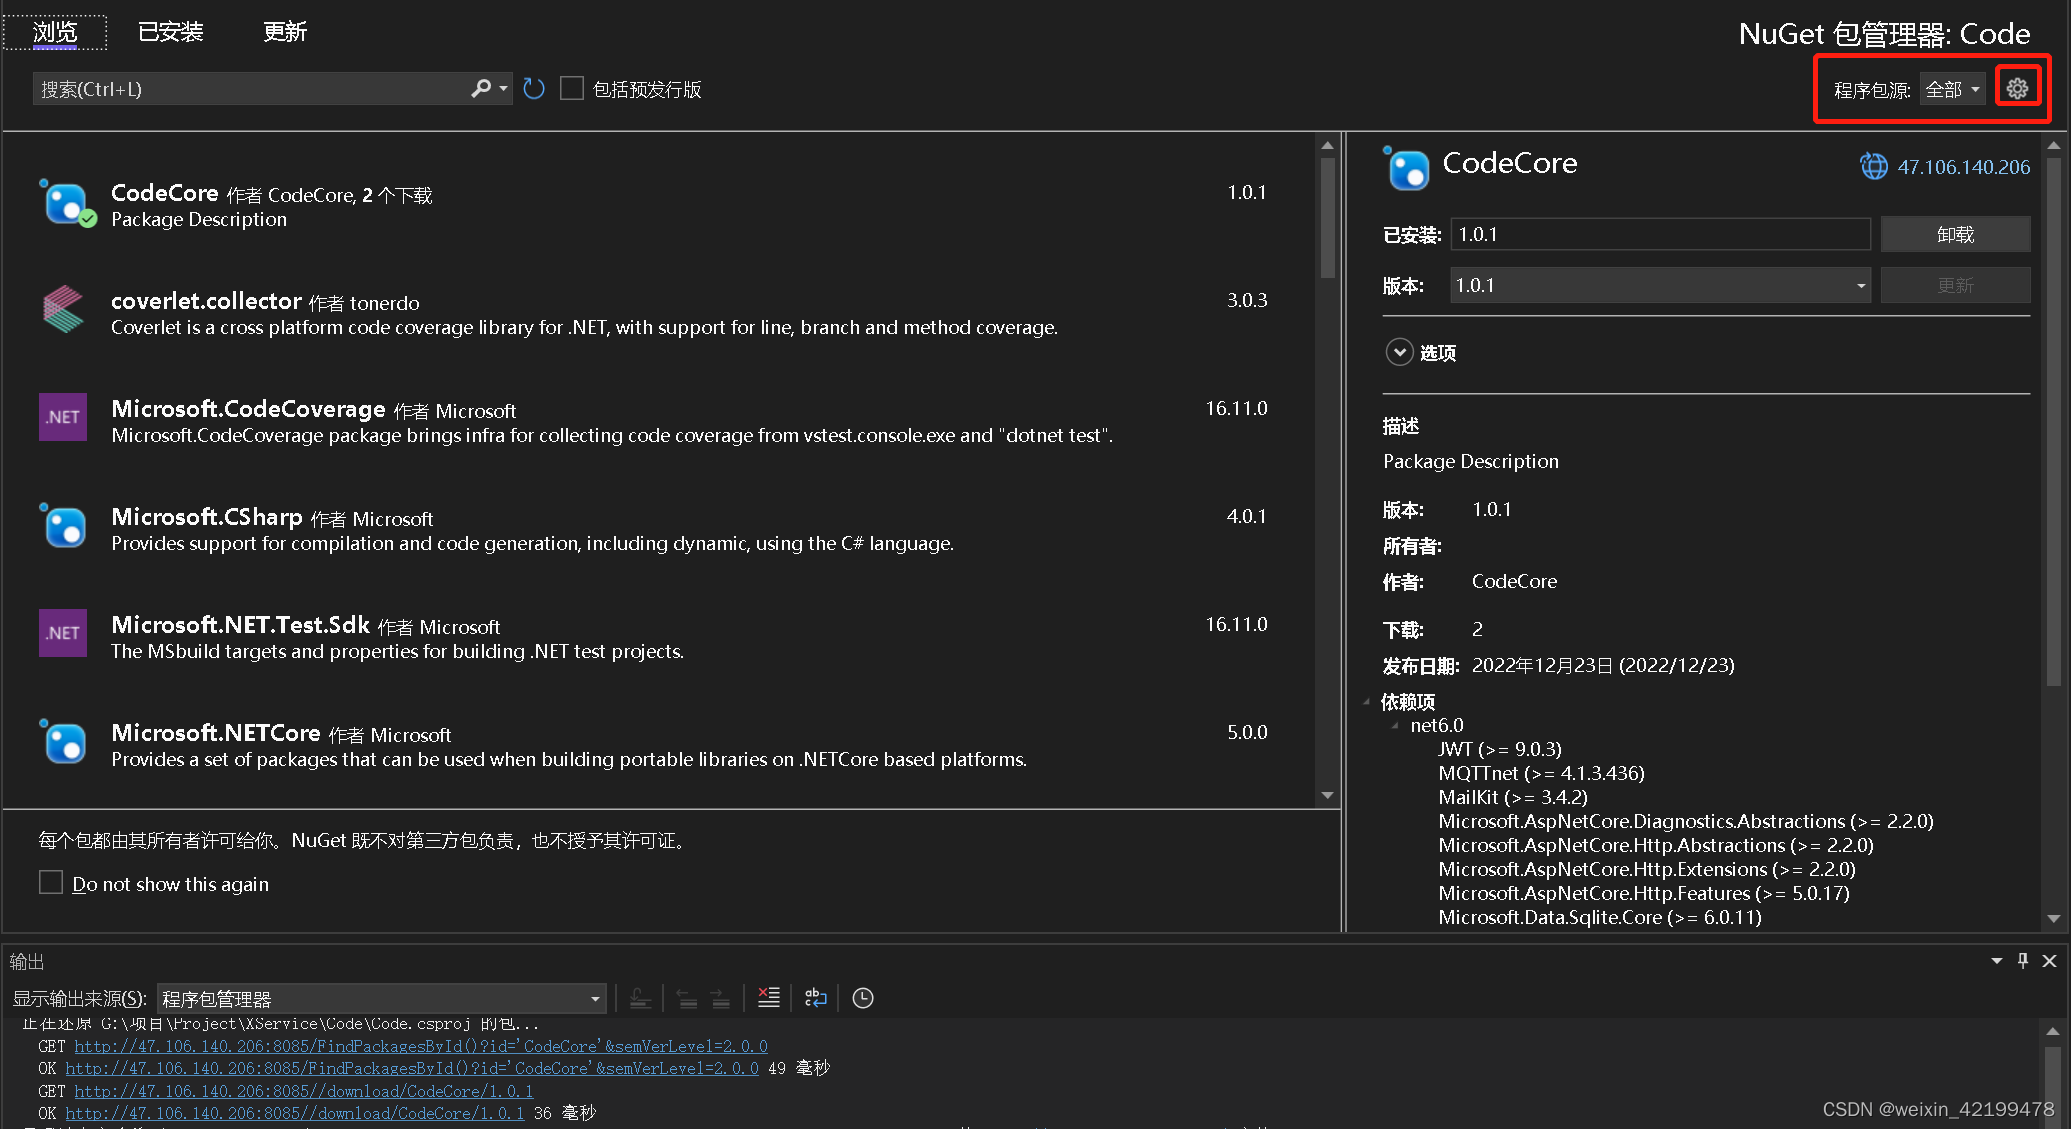2071x1129 pixels.
Task: Click Microsoft.Data.Sqlite.Core (>= 6.0.11) dependency
Action: click(x=1600, y=917)
